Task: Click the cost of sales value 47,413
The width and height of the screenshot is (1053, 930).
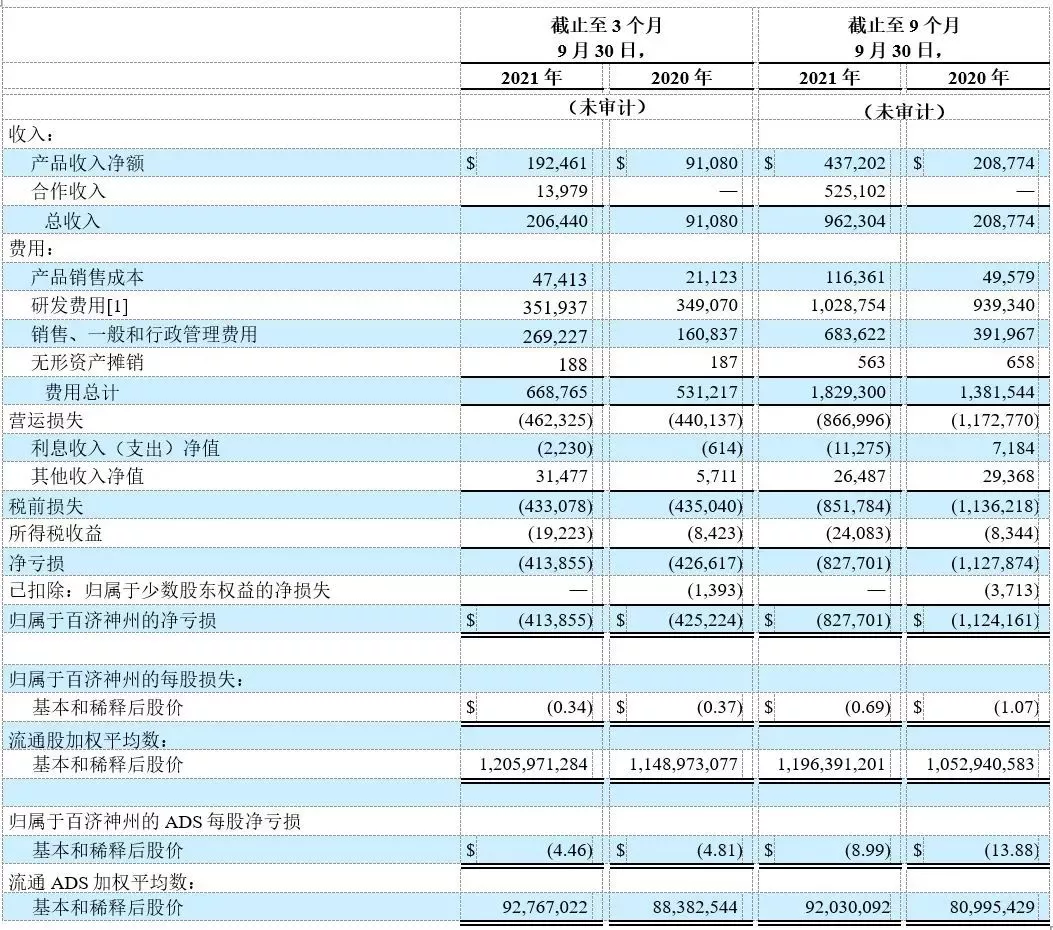Action: (559, 279)
